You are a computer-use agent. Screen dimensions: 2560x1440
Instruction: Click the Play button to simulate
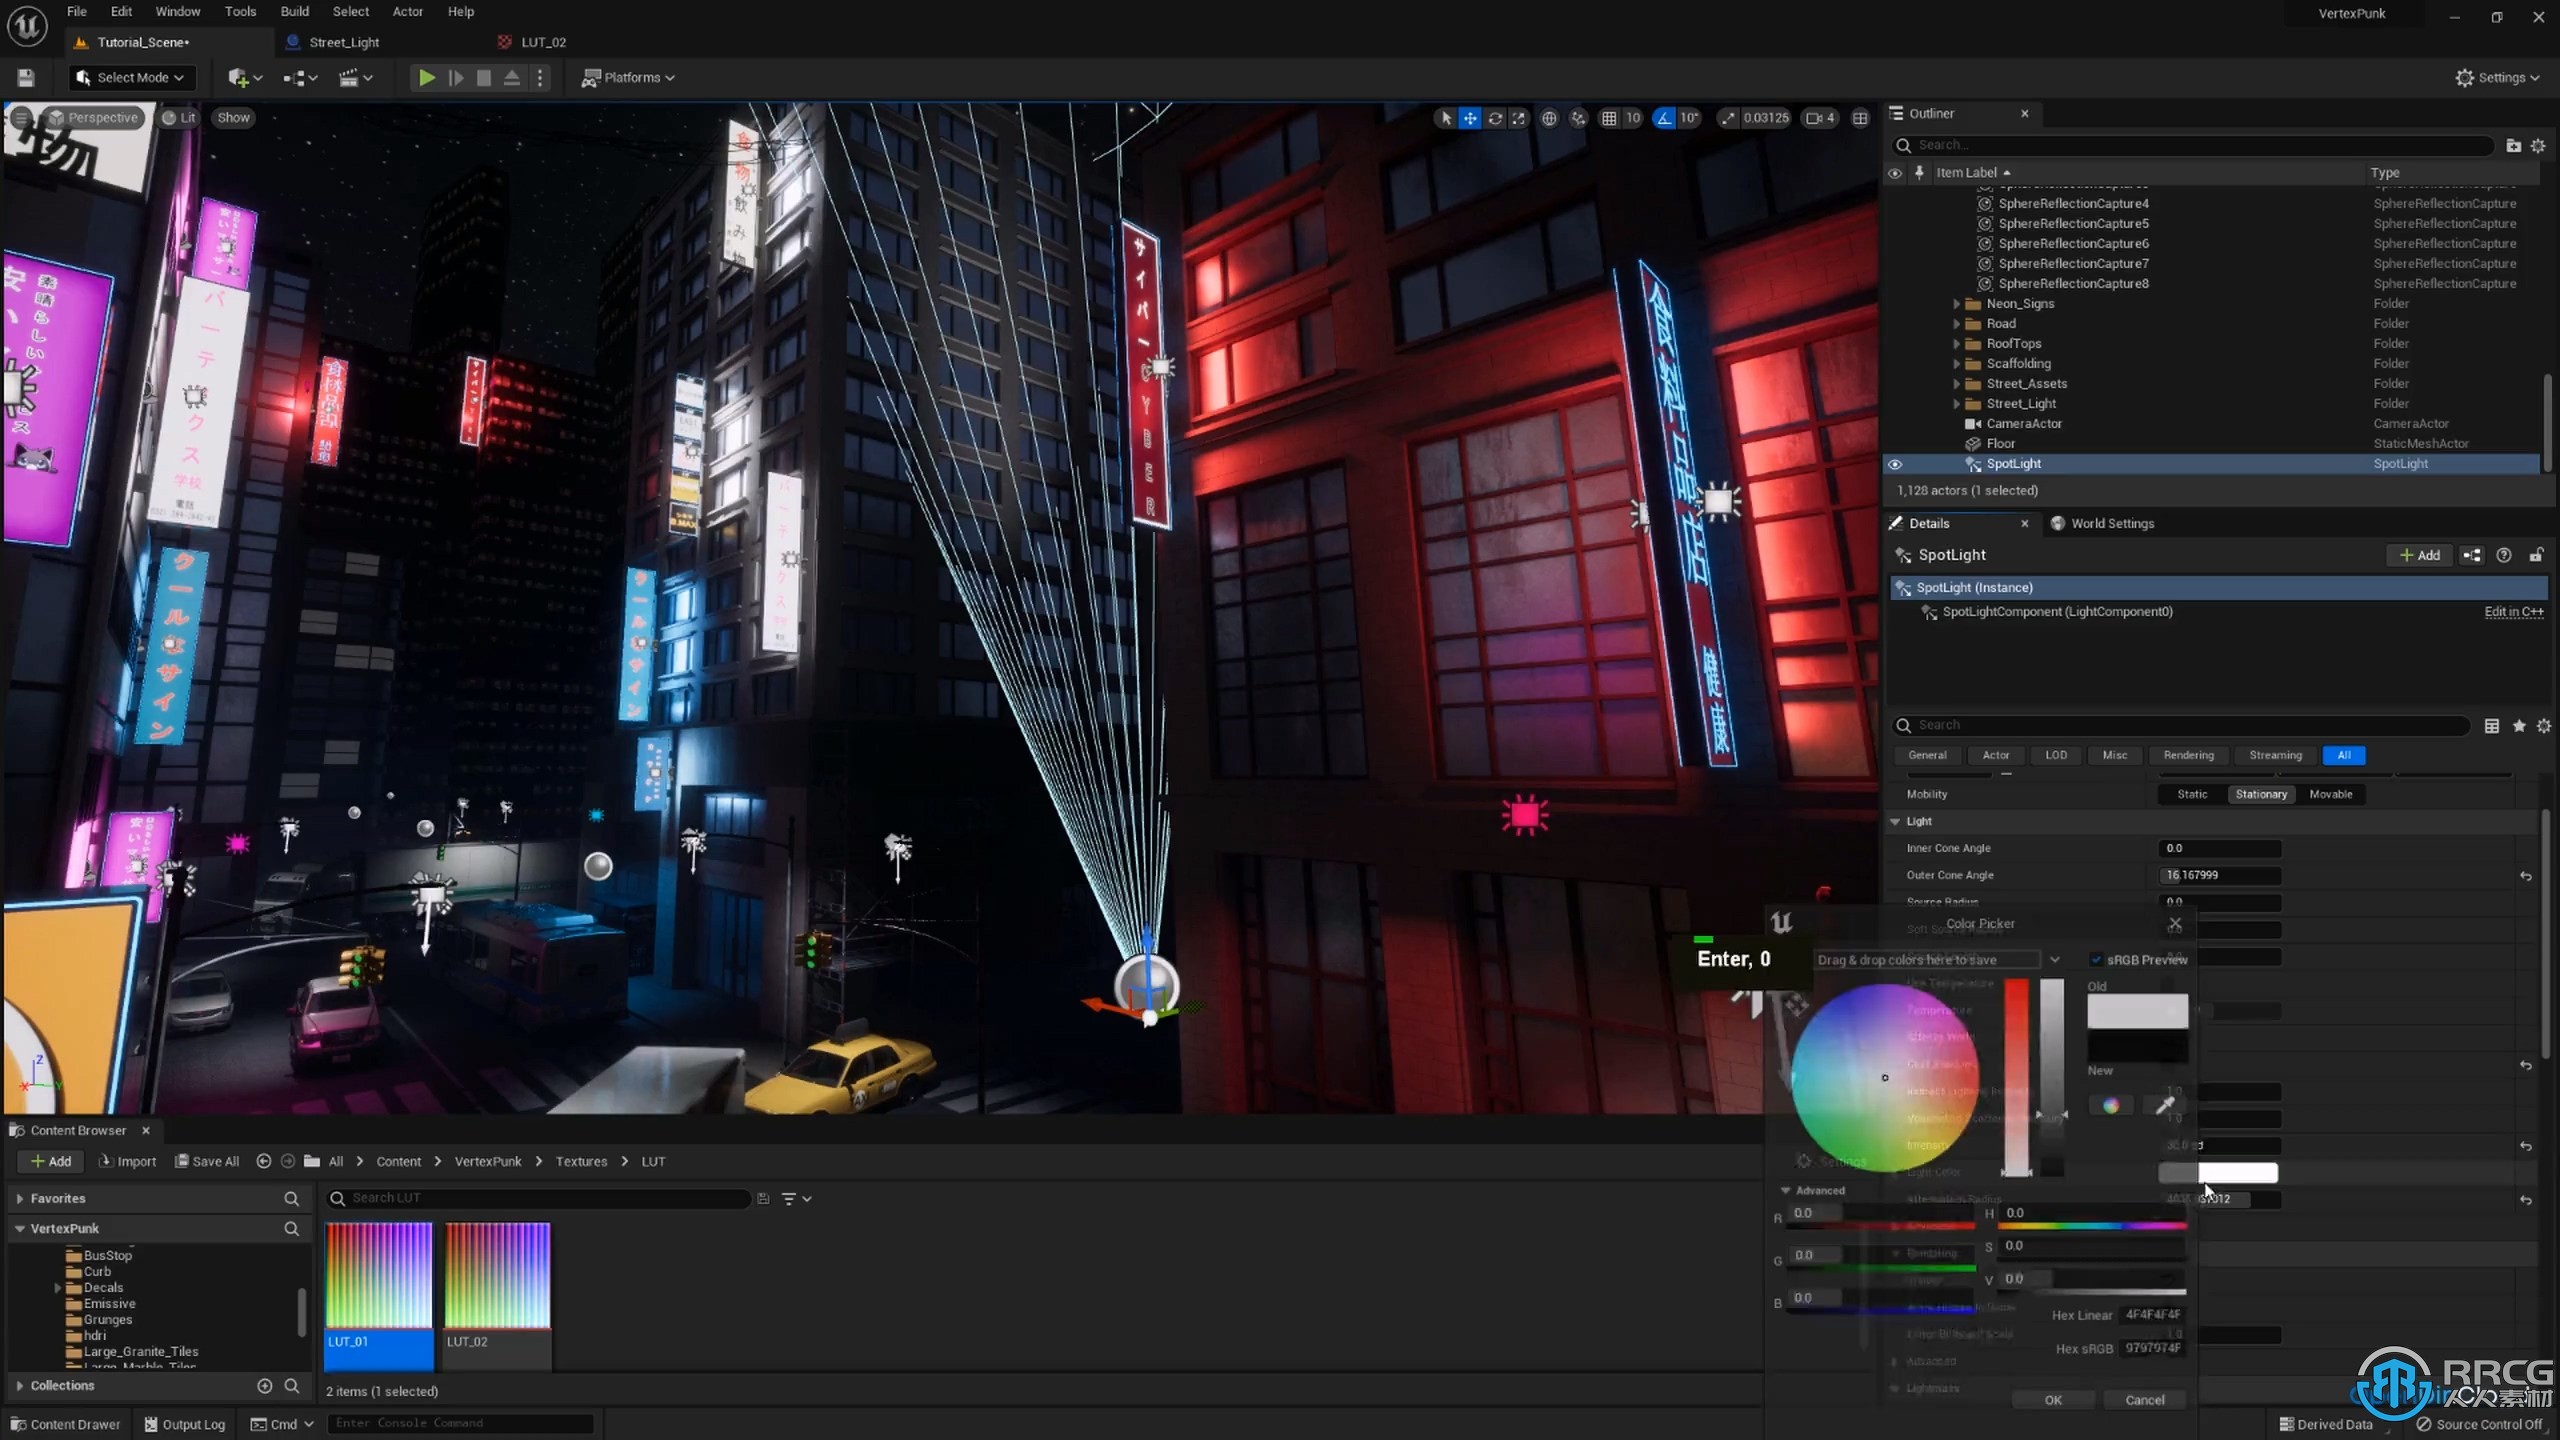click(x=427, y=77)
